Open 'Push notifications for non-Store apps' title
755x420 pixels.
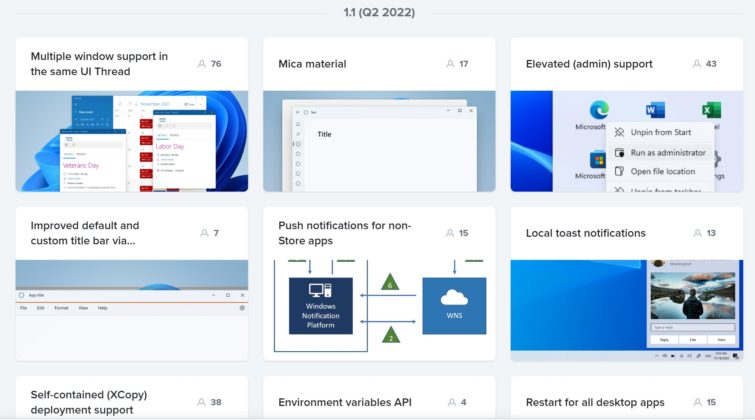345,233
